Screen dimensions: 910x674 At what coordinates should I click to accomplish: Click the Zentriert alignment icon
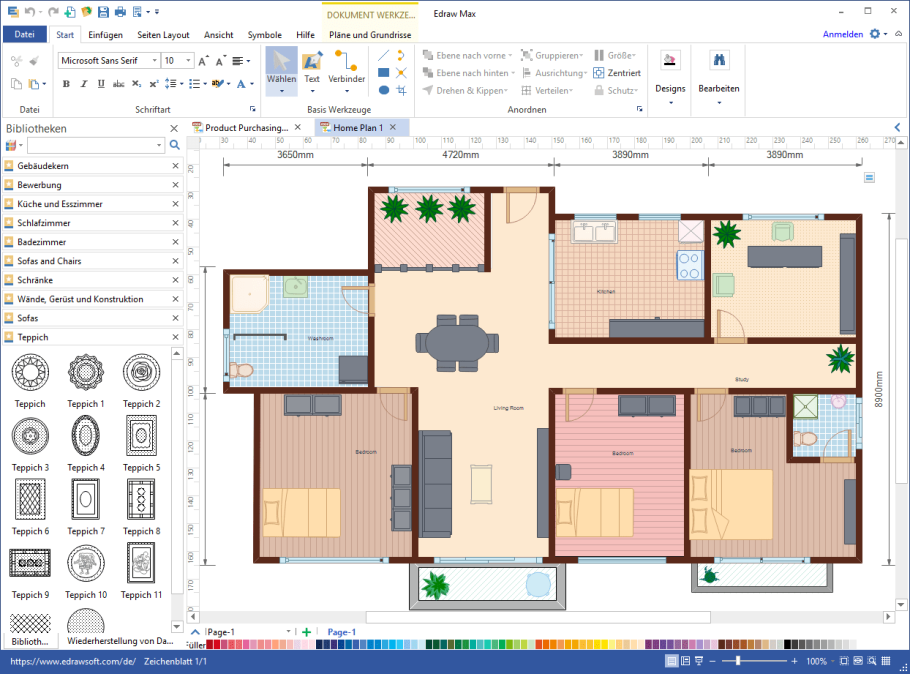pyautogui.click(x=599, y=73)
